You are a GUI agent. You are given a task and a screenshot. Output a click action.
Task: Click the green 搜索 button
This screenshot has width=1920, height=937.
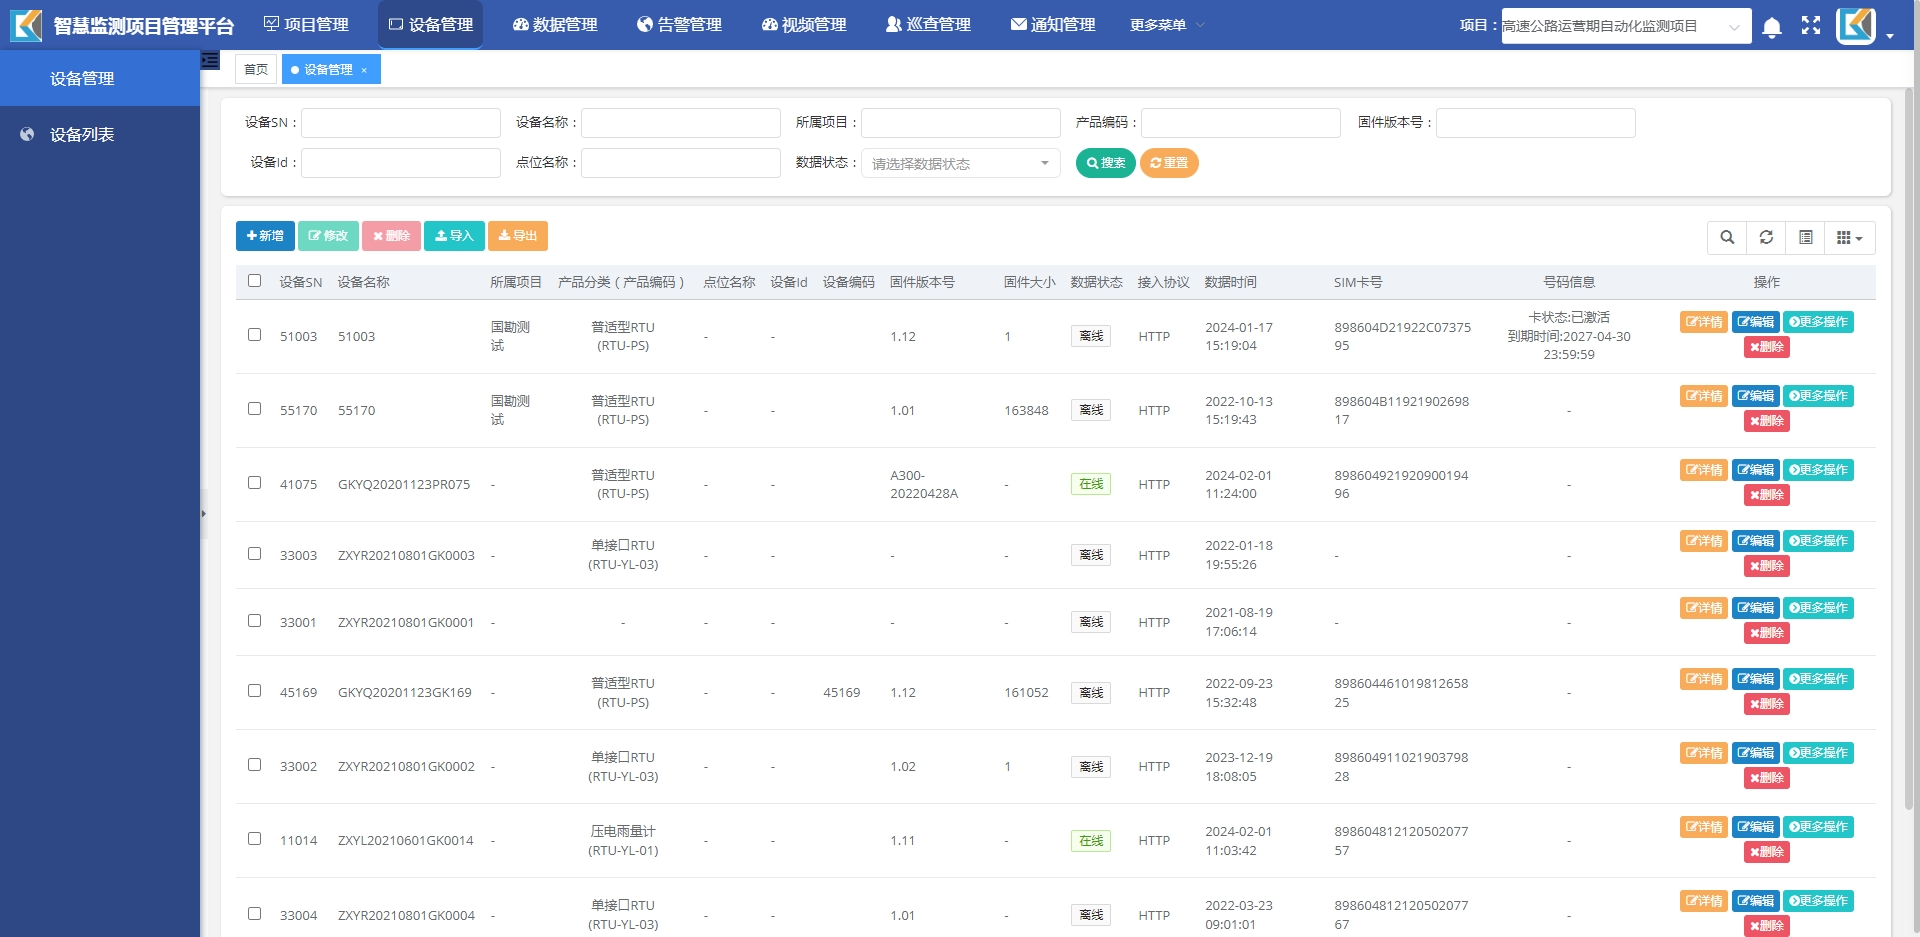tap(1105, 163)
